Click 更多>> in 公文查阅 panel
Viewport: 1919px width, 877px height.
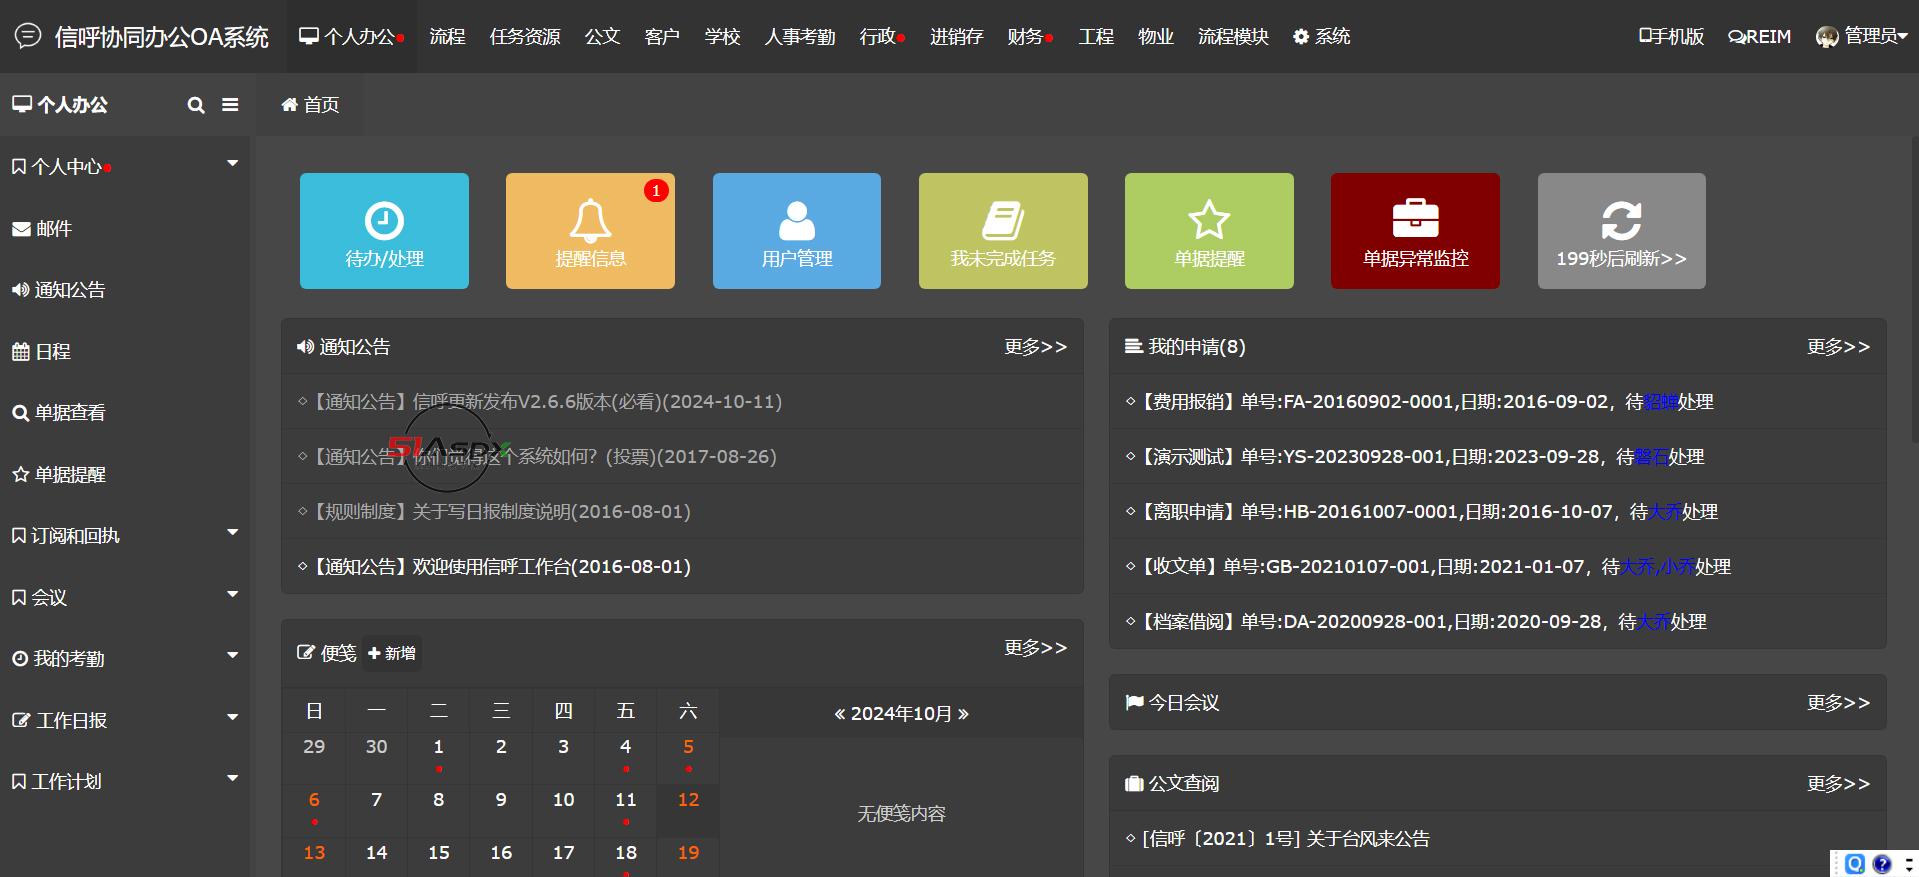point(1838,784)
